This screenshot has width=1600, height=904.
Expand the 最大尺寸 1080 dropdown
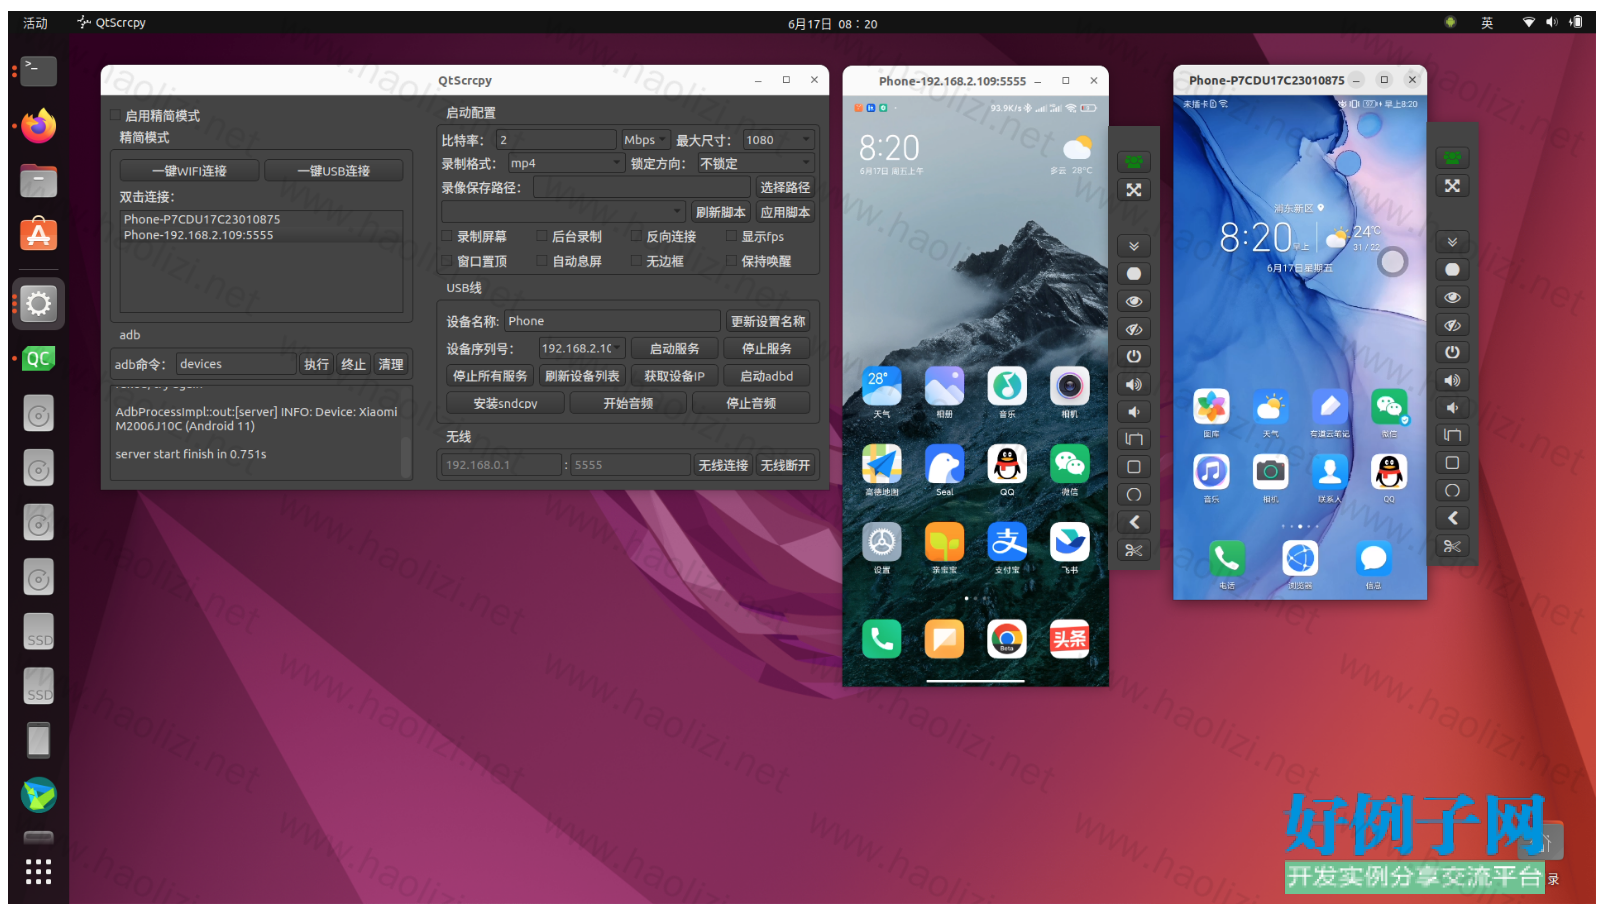point(777,140)
